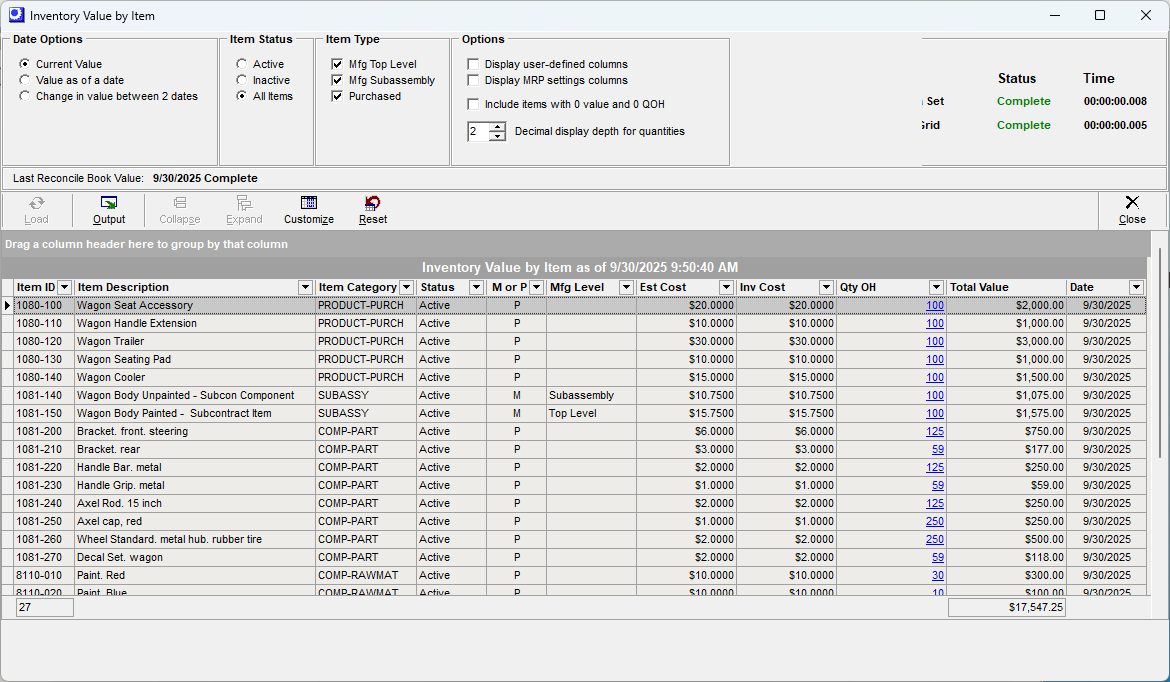
Task: Click the Output toolbar icon
Action: (108, 210)
